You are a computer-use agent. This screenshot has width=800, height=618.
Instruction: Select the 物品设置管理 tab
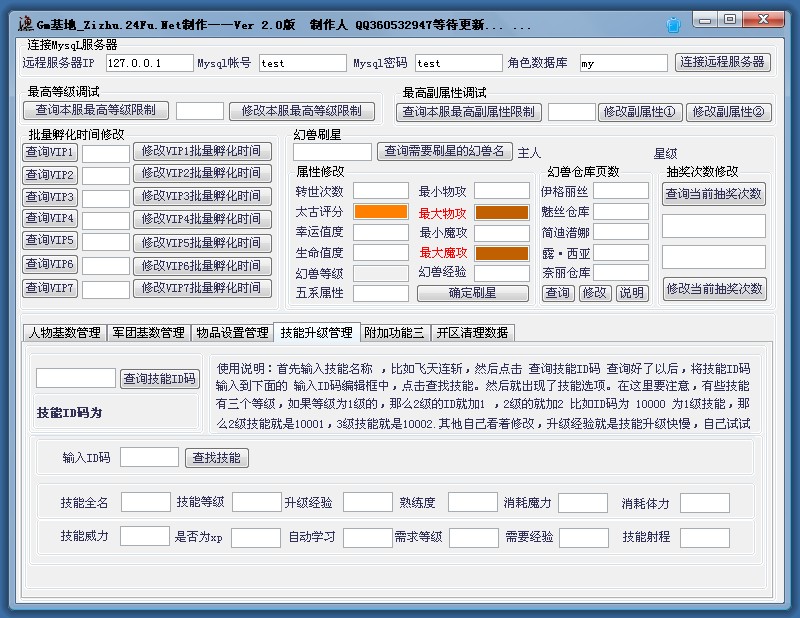coord(231,332)
